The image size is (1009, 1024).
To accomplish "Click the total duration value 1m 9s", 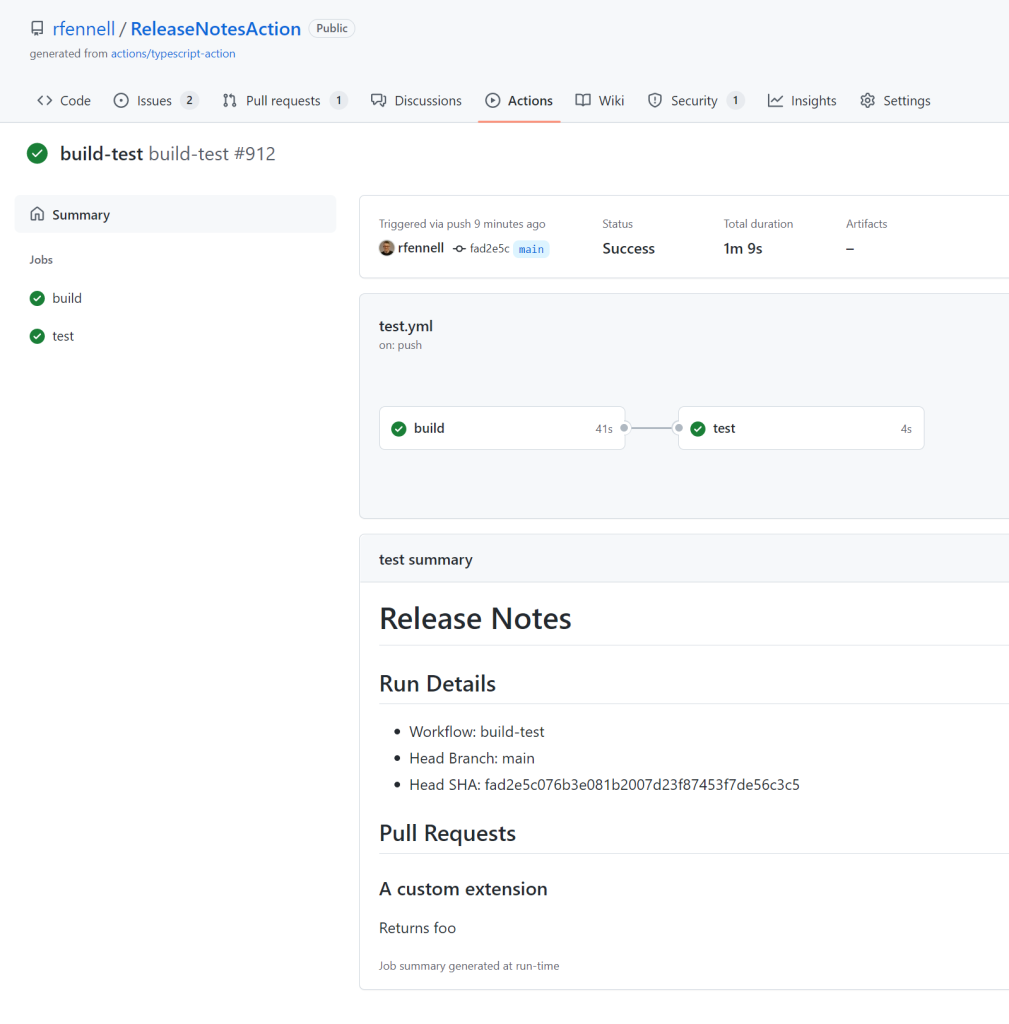I will [x=743, y=249].
